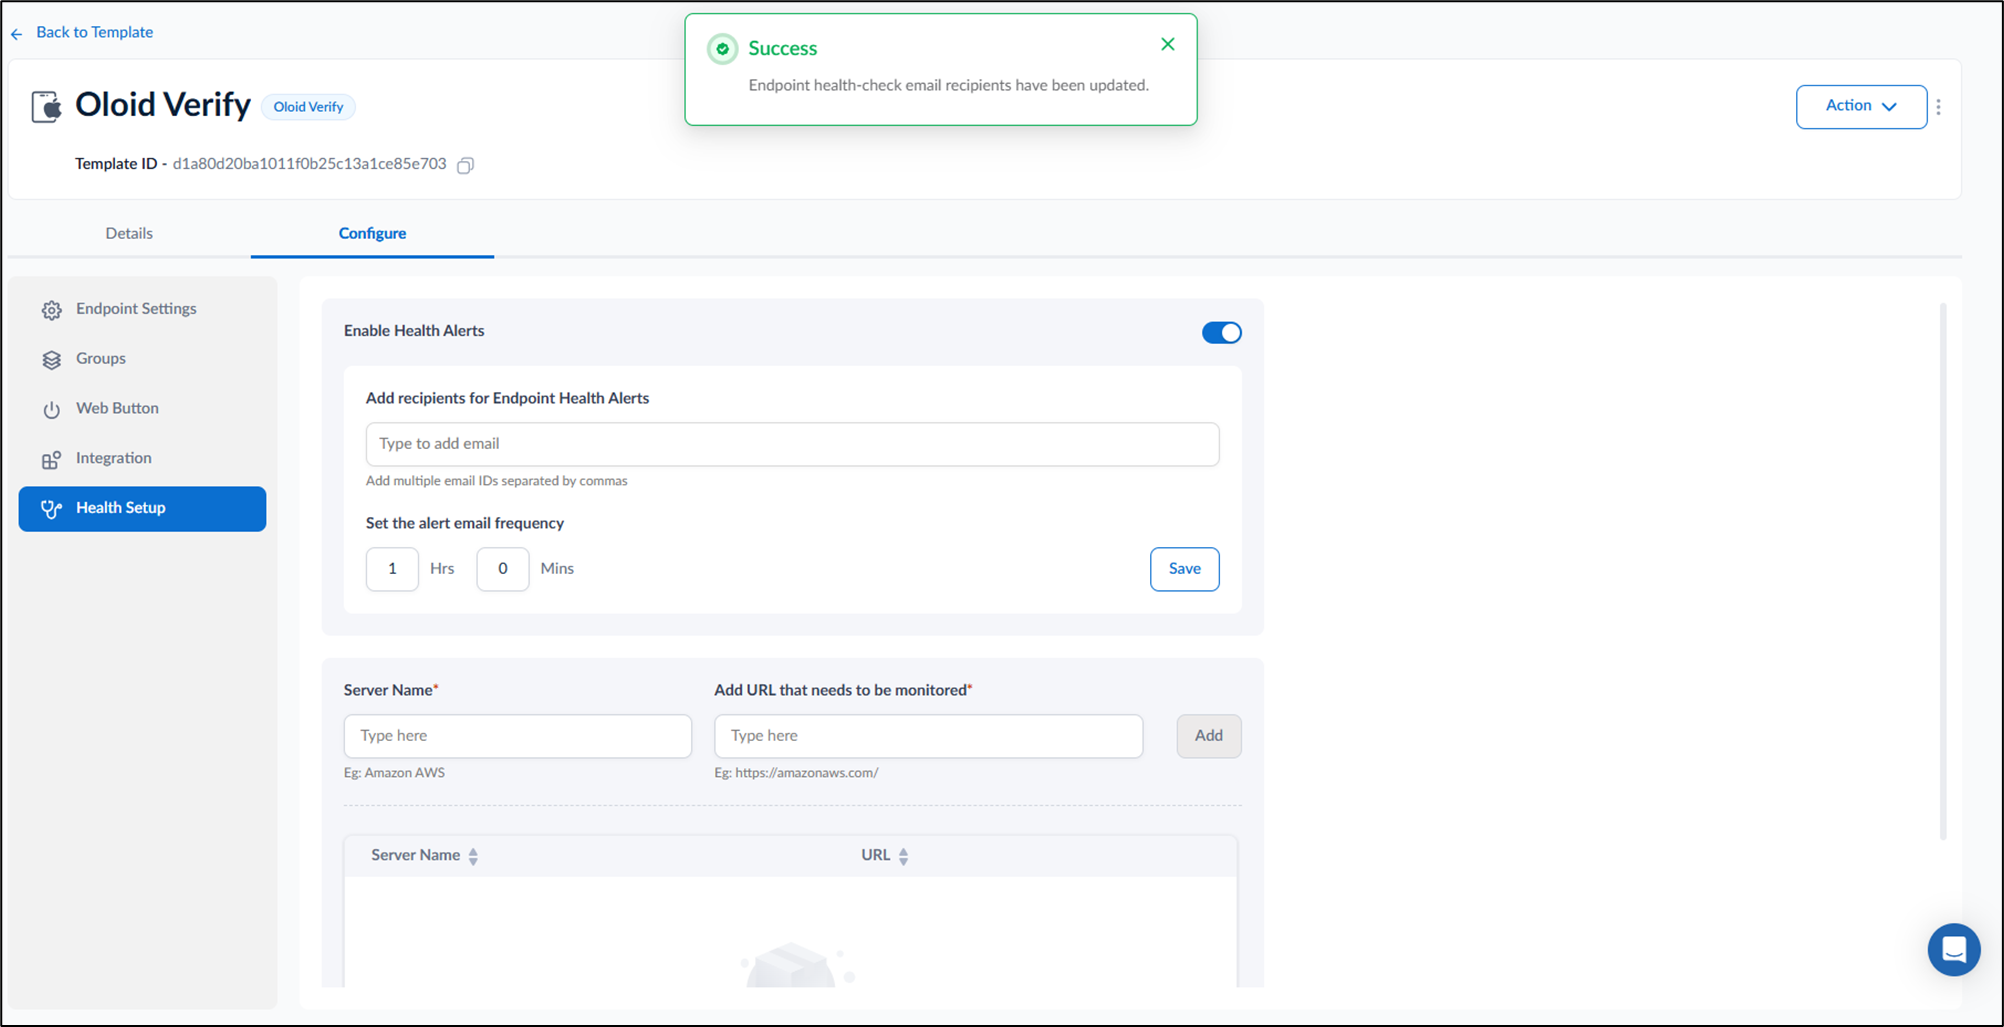Open the chat support bubble
Screen dimensions: 2004x1027
1954,949
